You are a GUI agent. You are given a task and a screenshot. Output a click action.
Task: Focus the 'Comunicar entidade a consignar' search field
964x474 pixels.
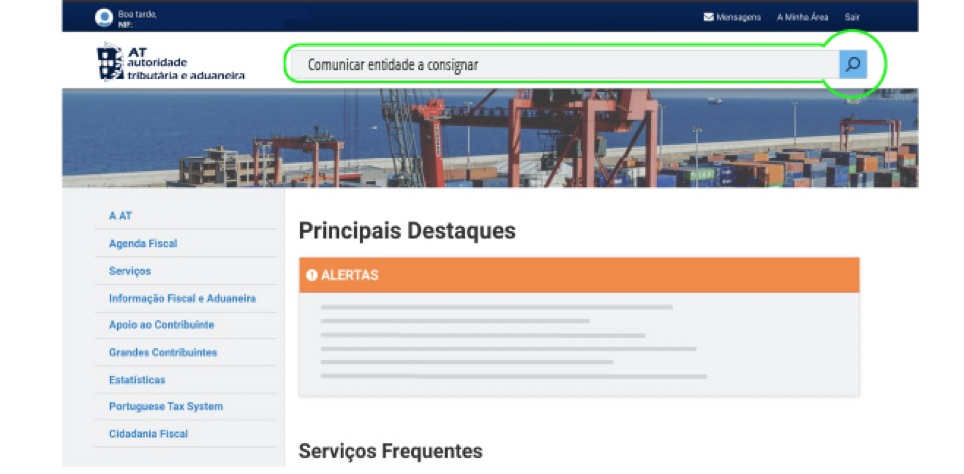pos(560,65)
